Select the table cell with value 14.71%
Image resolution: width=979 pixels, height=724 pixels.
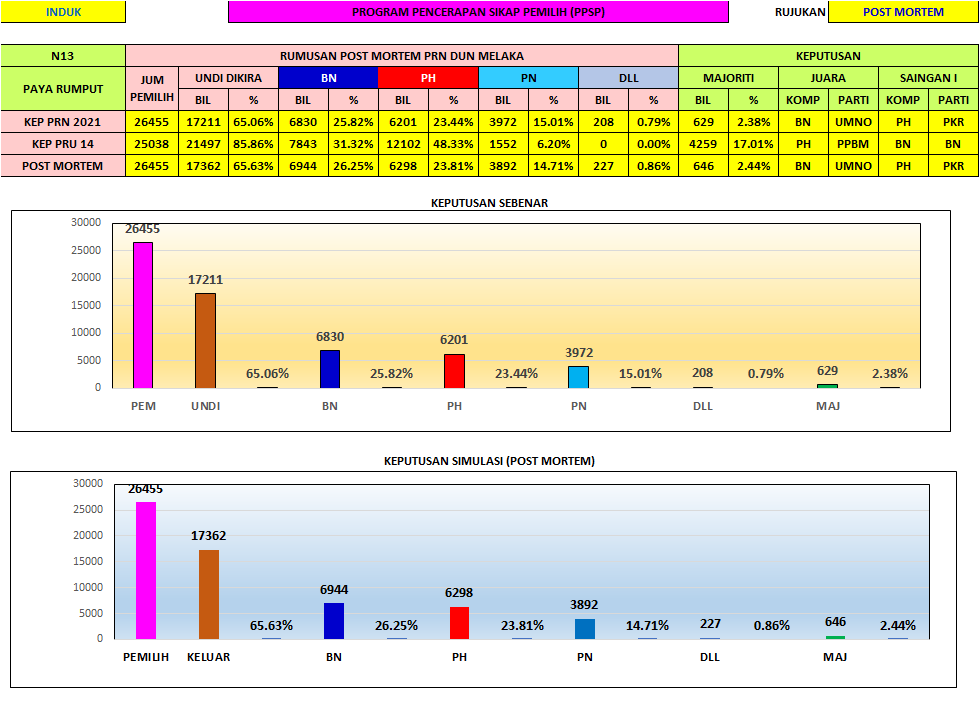[553, 166]
